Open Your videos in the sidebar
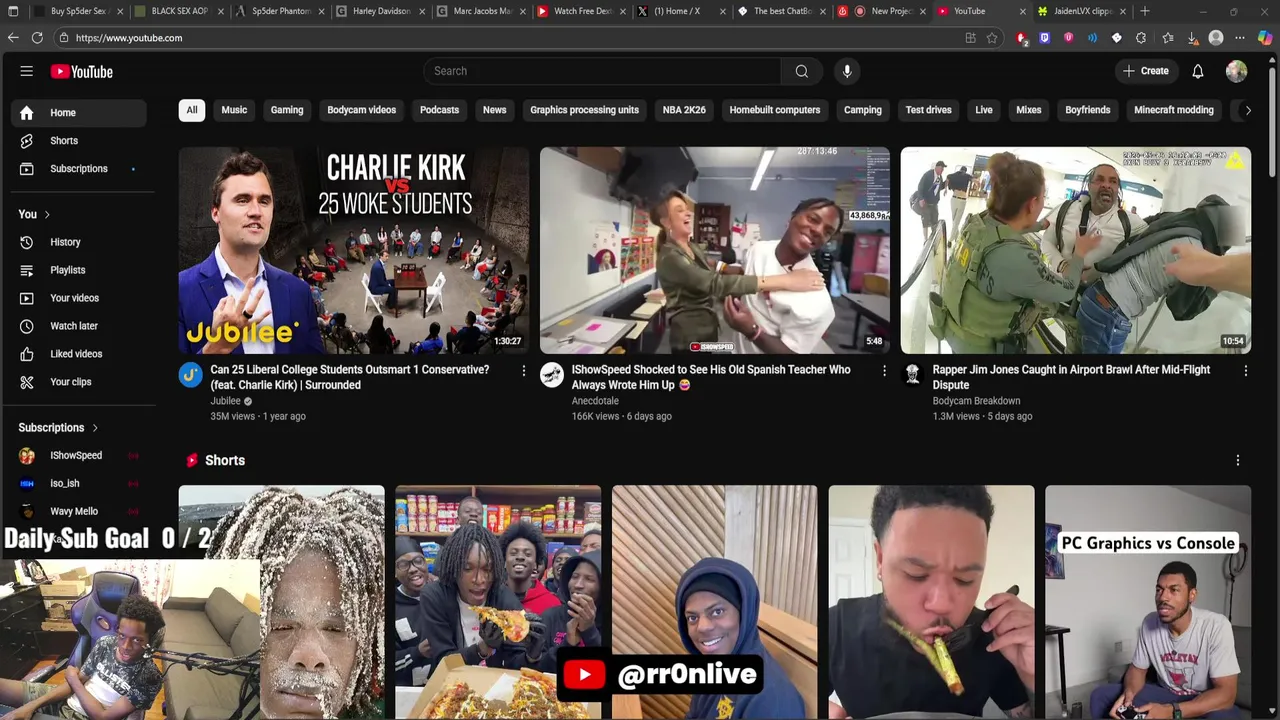The image size is (1280, 720). click(79, 298)
